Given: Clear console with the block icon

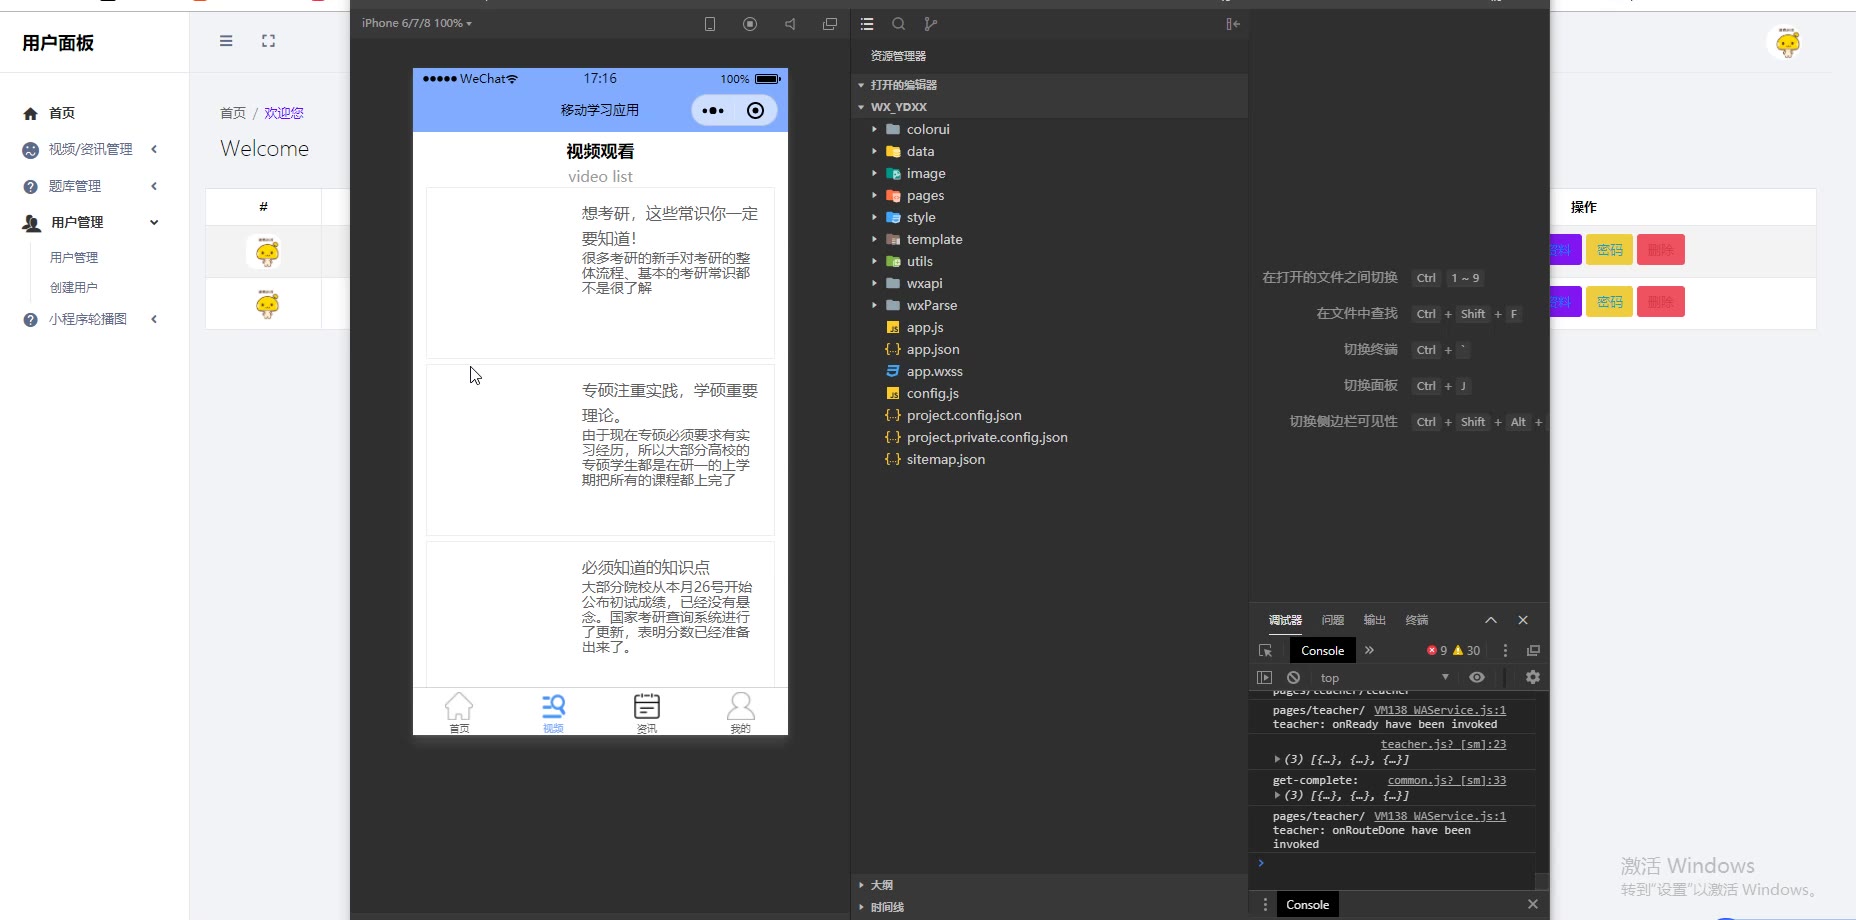Looking at the screenshot, I should tap(1293, 677).
